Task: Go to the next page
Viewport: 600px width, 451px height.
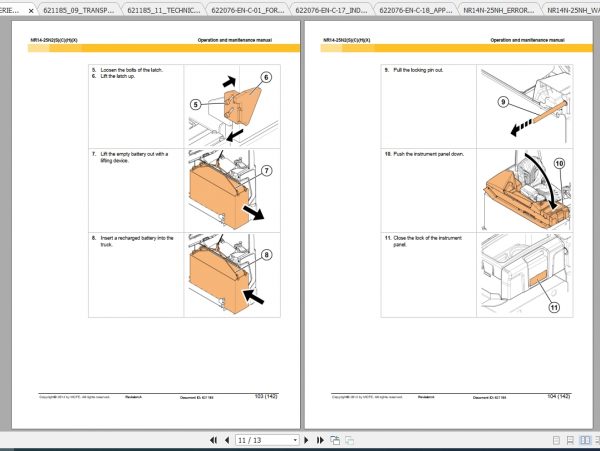Action: pos(306,440)
